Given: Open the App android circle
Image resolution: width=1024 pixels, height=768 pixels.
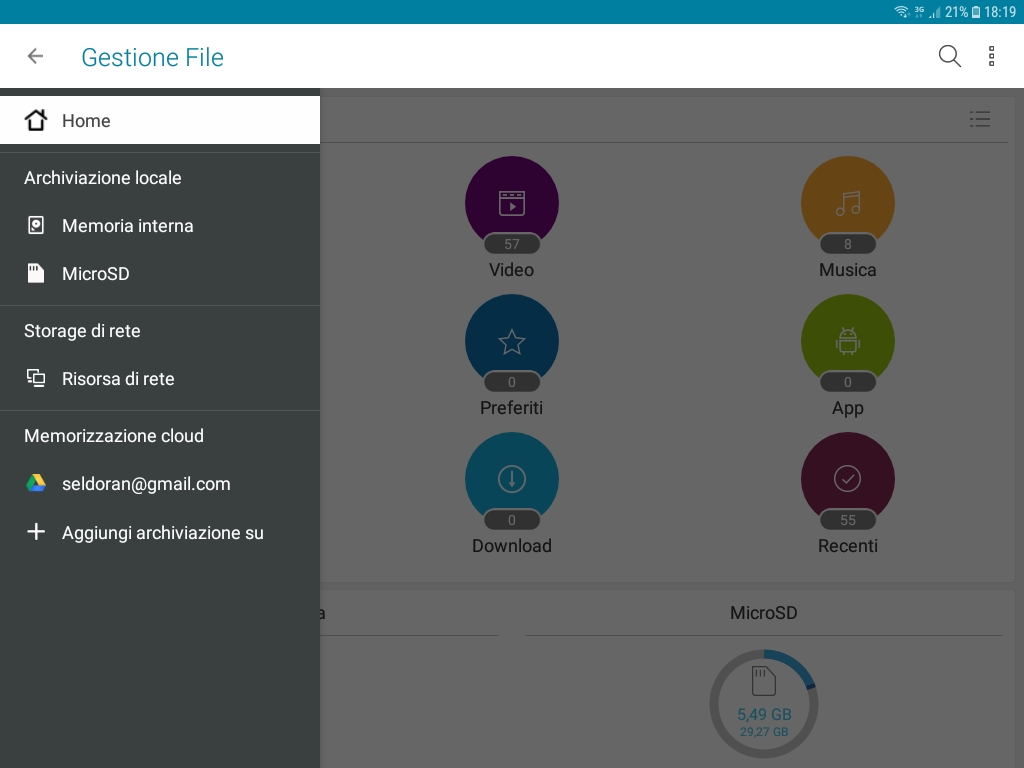Looking at the screenshot, I should click(x=848, y=341).
